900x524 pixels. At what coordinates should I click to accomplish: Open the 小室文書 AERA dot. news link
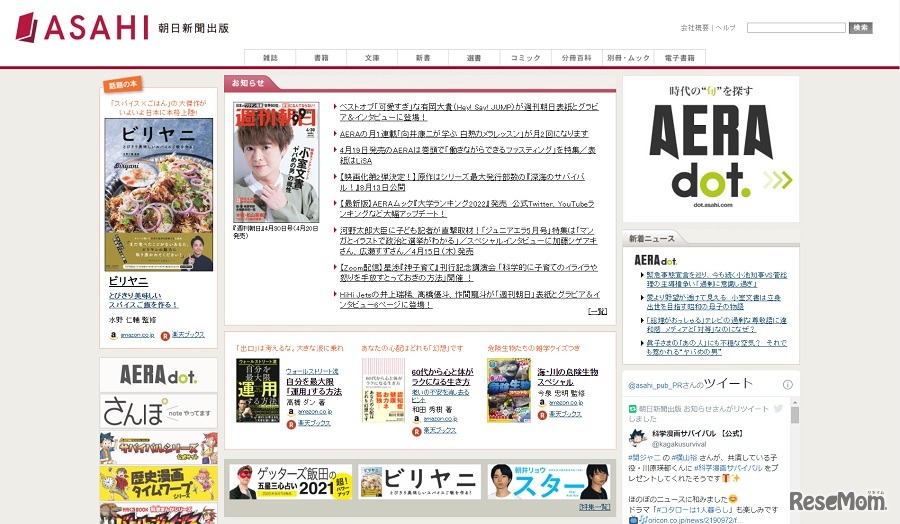pos(713,302)
